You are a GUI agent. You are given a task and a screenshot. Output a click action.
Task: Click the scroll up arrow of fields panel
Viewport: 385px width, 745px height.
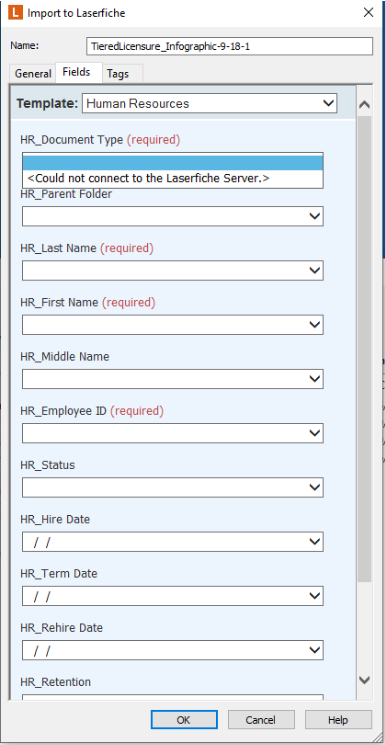click(x=364, y=105)
